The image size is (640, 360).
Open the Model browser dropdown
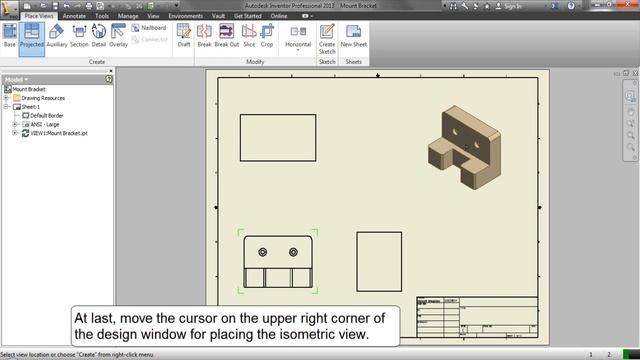coord(16,79)
